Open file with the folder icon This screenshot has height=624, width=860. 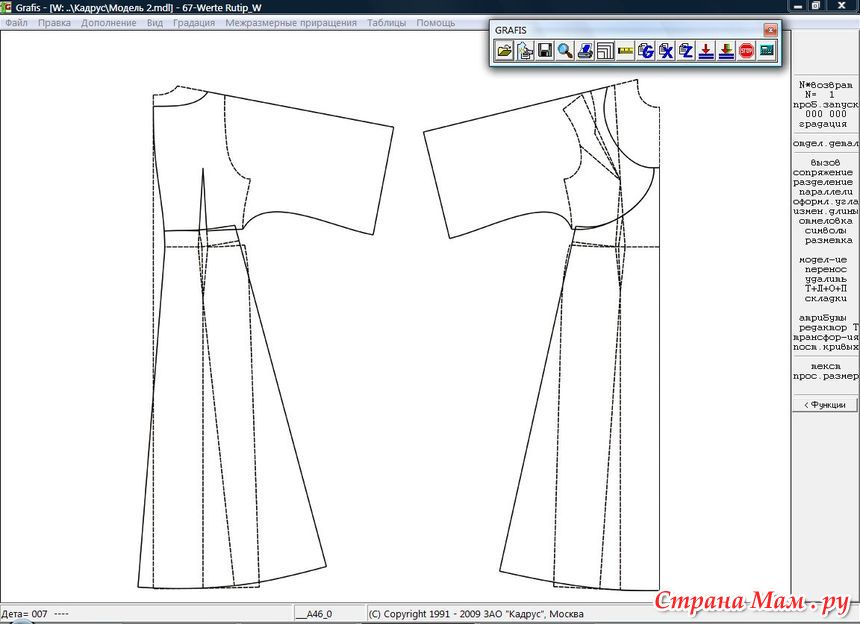tap(504, 51)
